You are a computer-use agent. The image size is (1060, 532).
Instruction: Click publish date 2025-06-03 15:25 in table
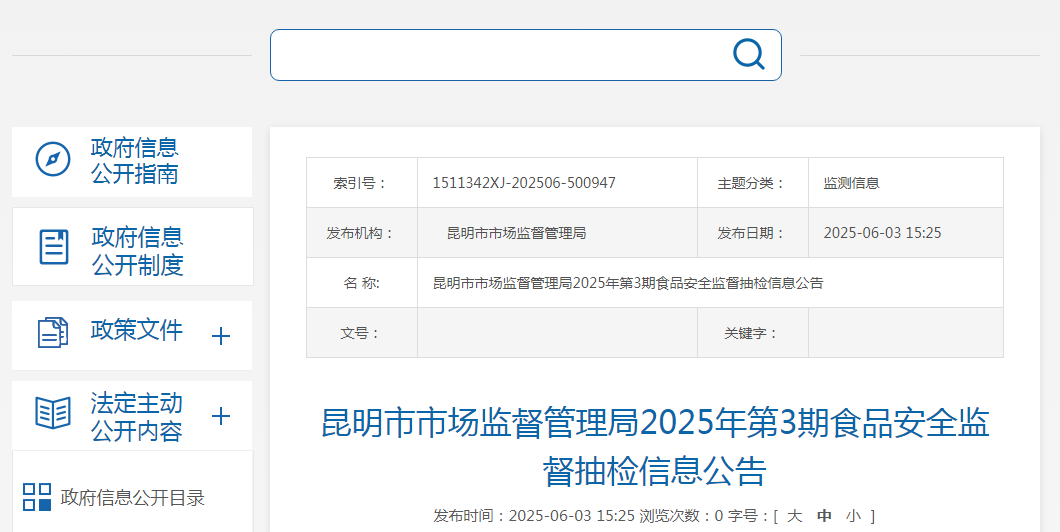(882, 233)
